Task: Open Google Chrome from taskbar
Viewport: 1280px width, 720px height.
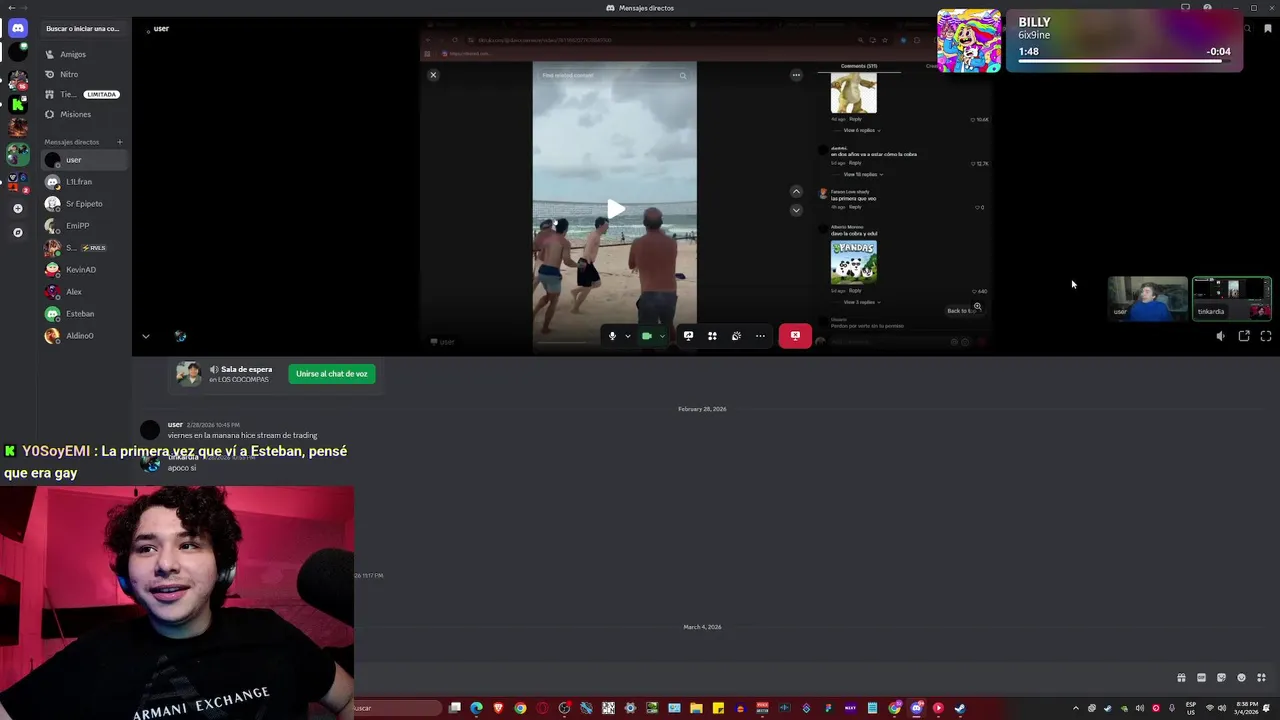Action: 520,708
